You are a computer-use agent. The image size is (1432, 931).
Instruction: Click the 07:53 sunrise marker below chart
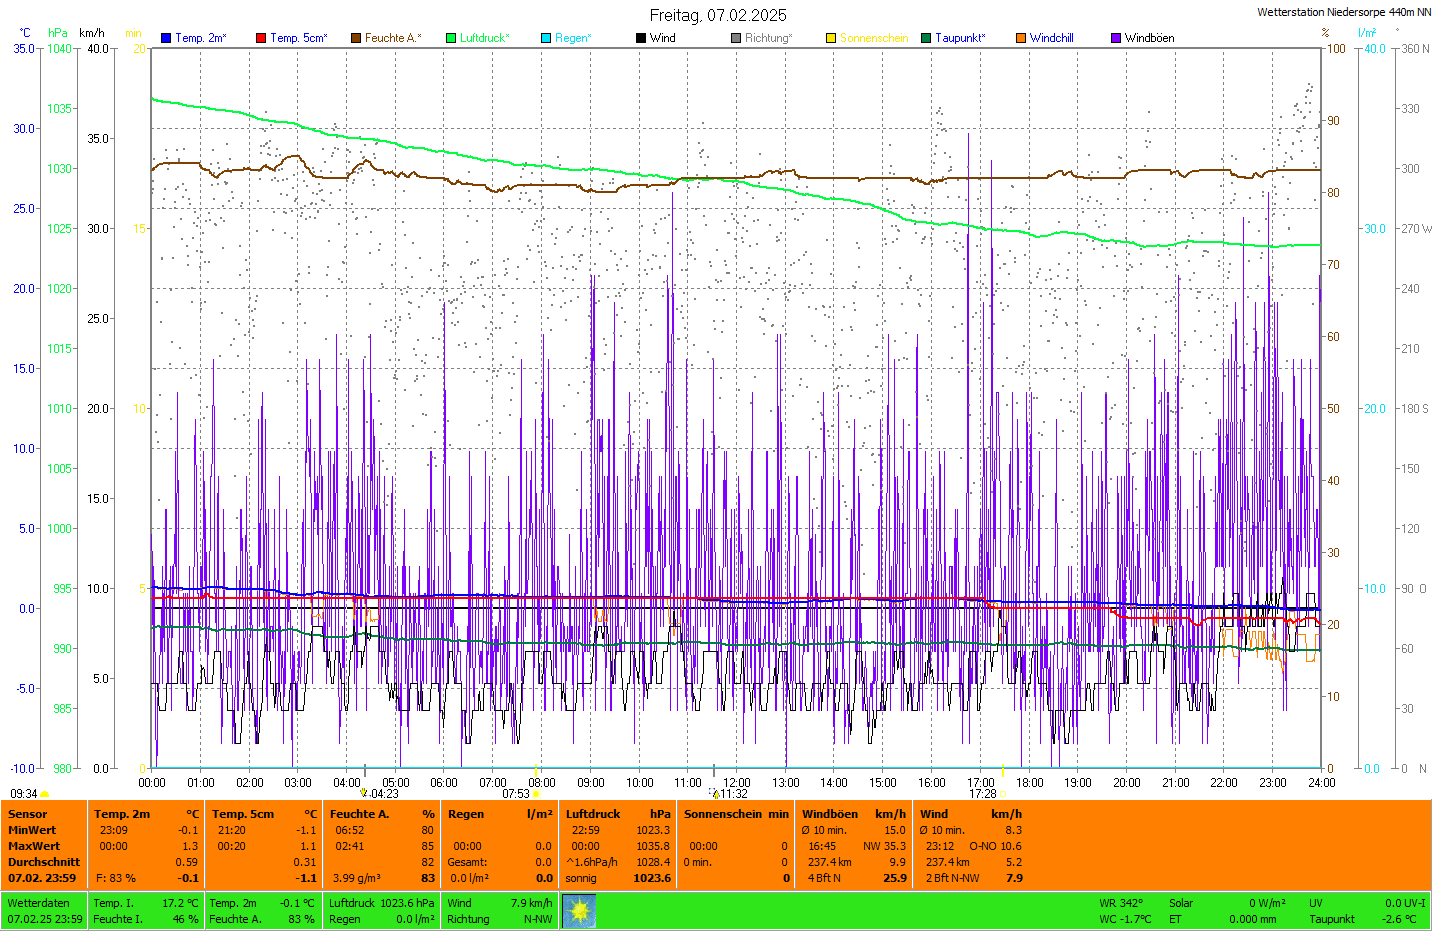tap(516, 794)
